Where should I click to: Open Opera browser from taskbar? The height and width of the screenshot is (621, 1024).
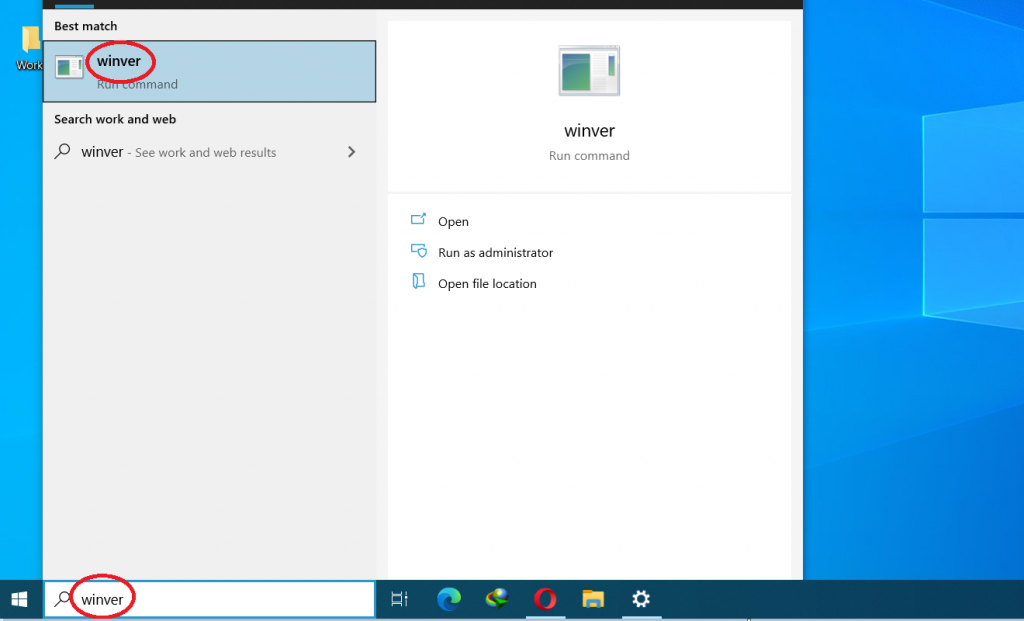545,599
